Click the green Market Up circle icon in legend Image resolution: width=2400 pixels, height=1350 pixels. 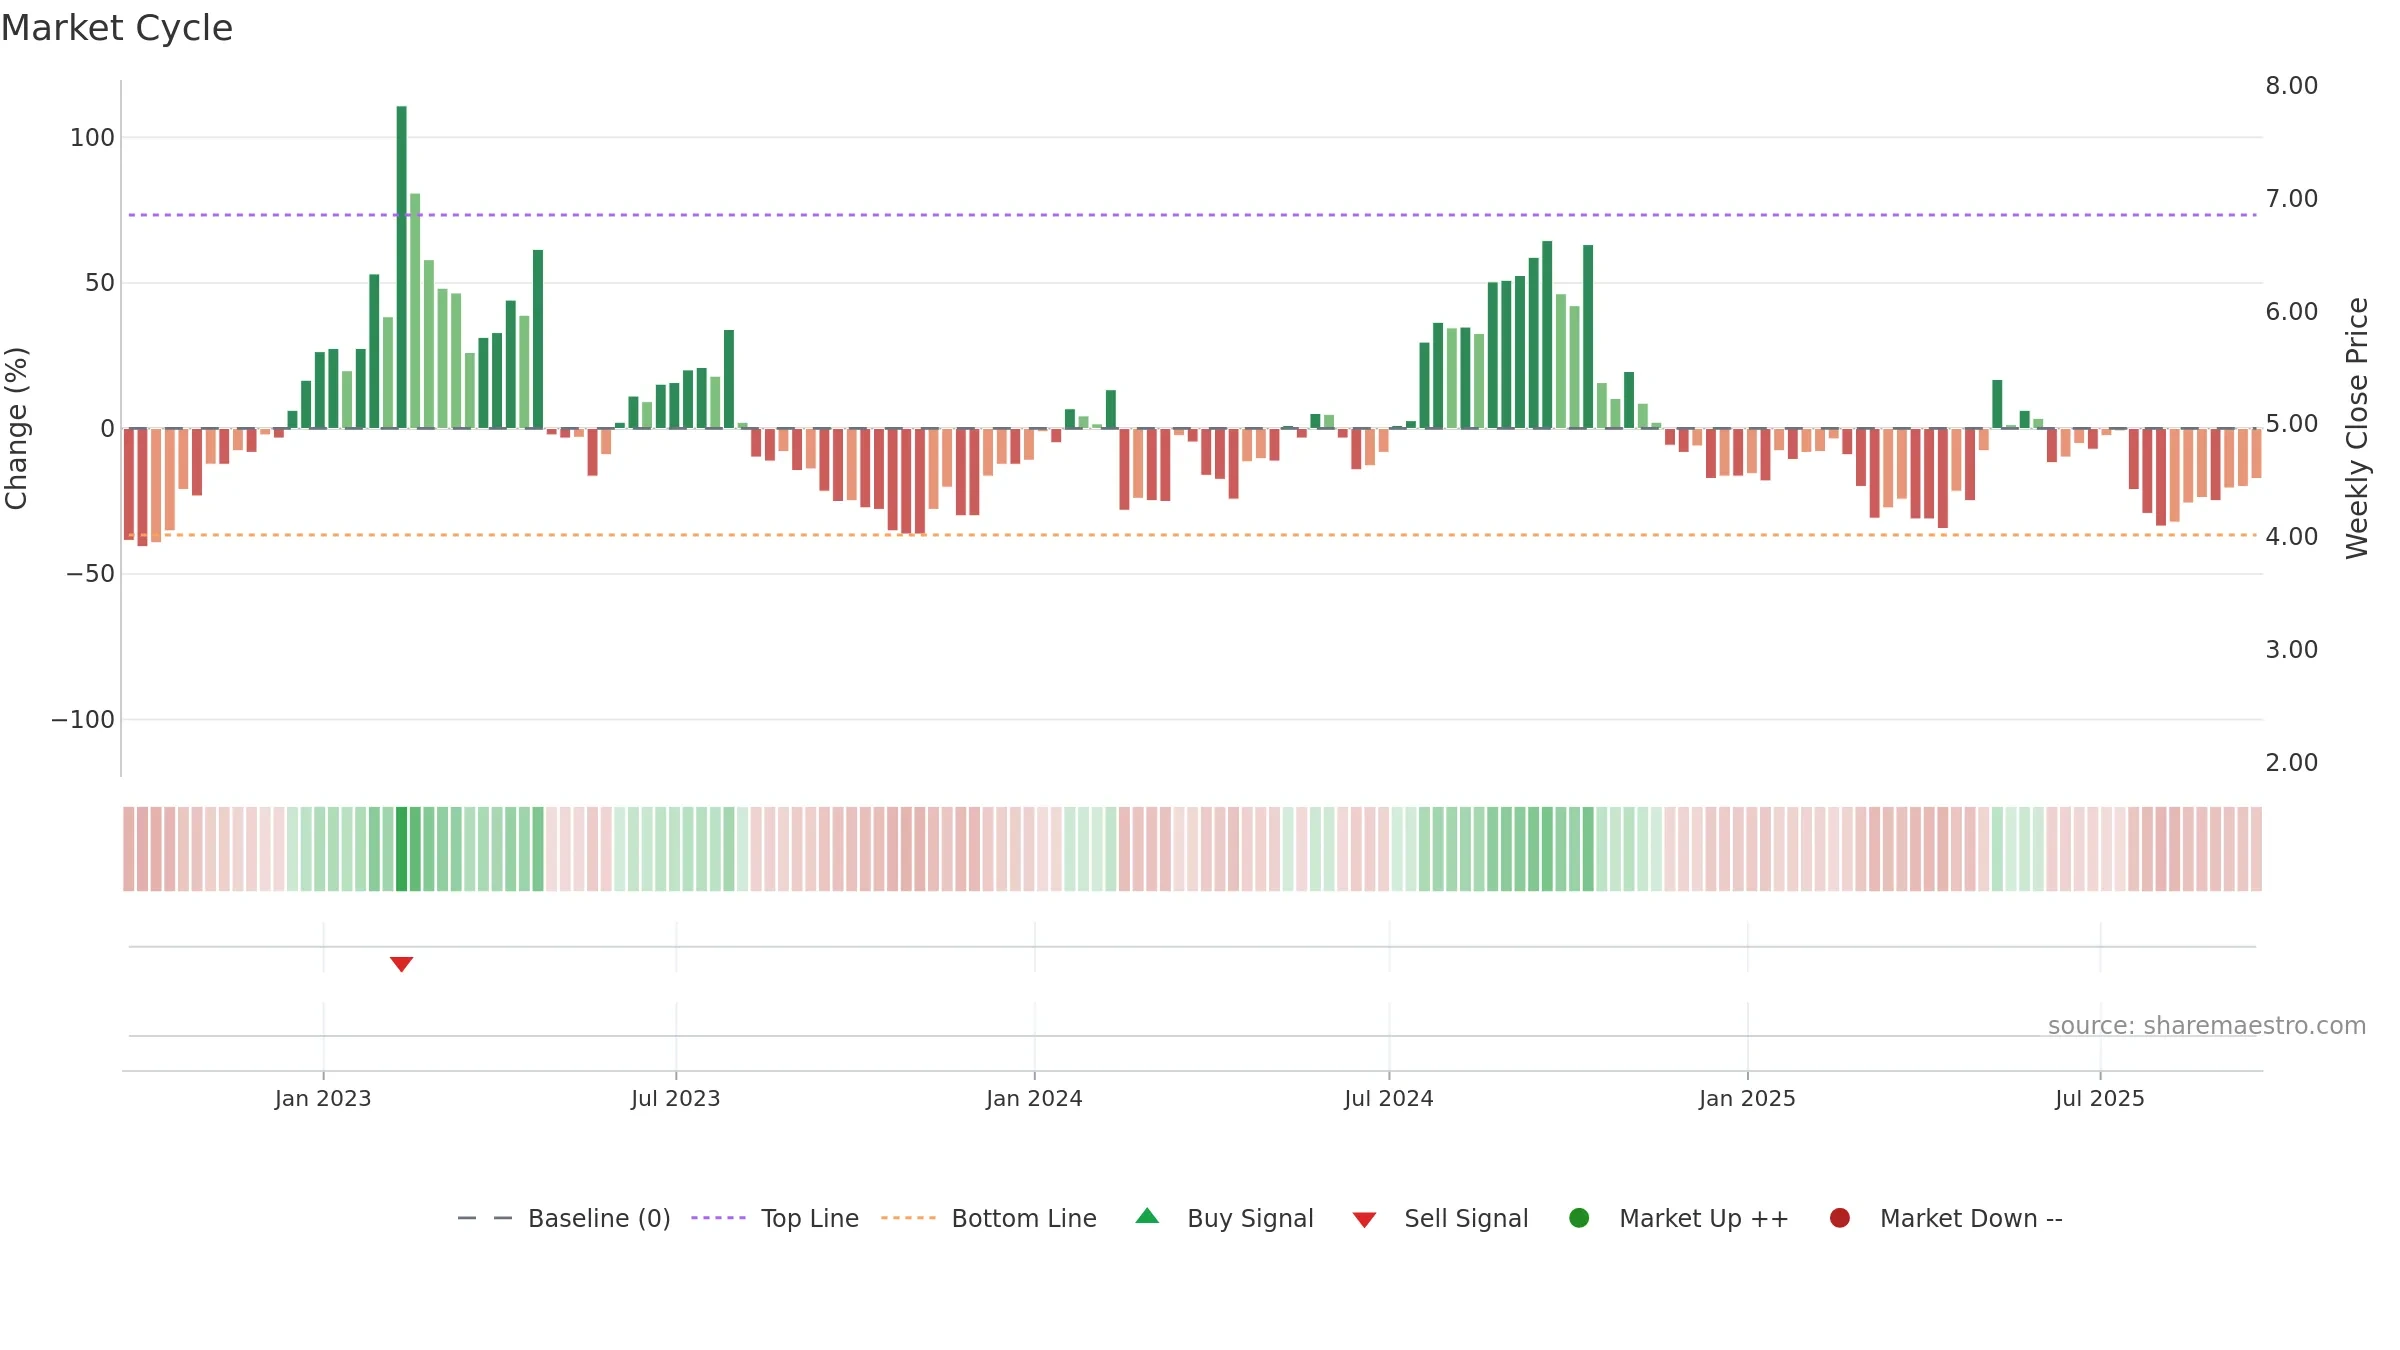(x=1579, y=1218)
